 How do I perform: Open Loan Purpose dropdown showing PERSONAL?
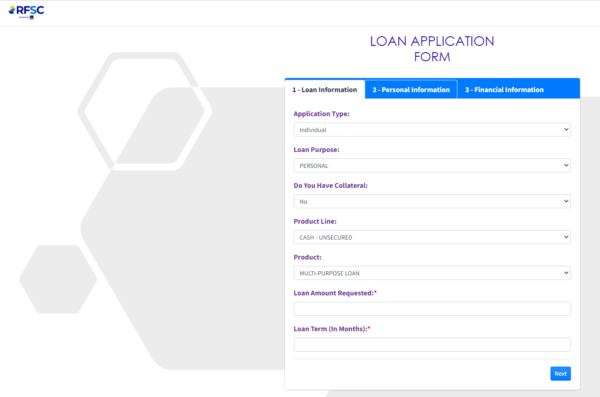pos(432,165)
